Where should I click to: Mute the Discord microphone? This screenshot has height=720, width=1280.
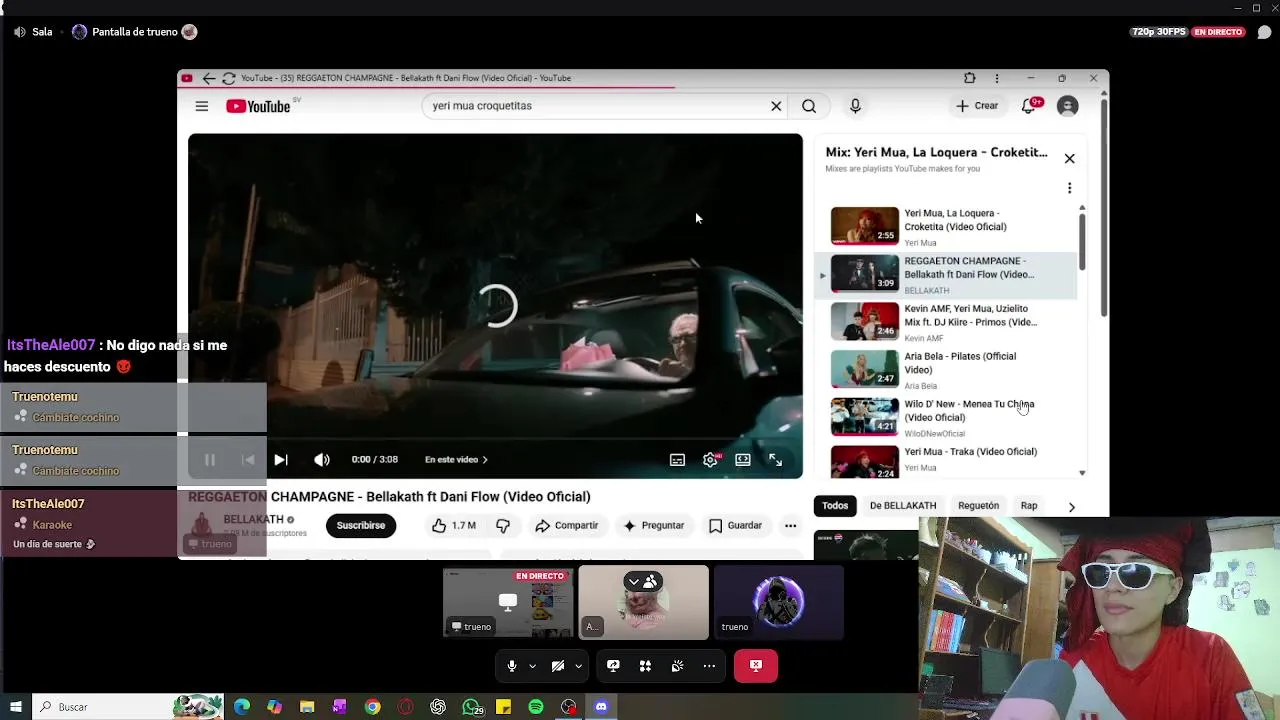[x=511, y=666]
